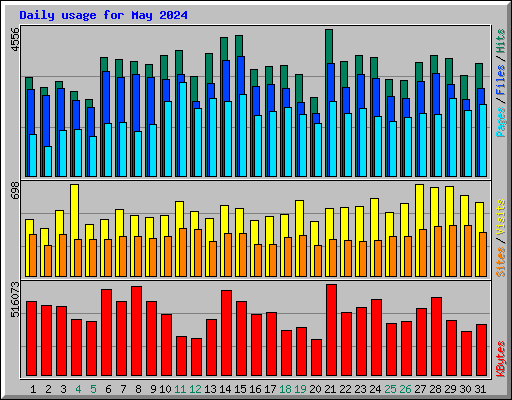512x400 pixels.
Task: Click day label 23 on x-axis
Action: 360,389
